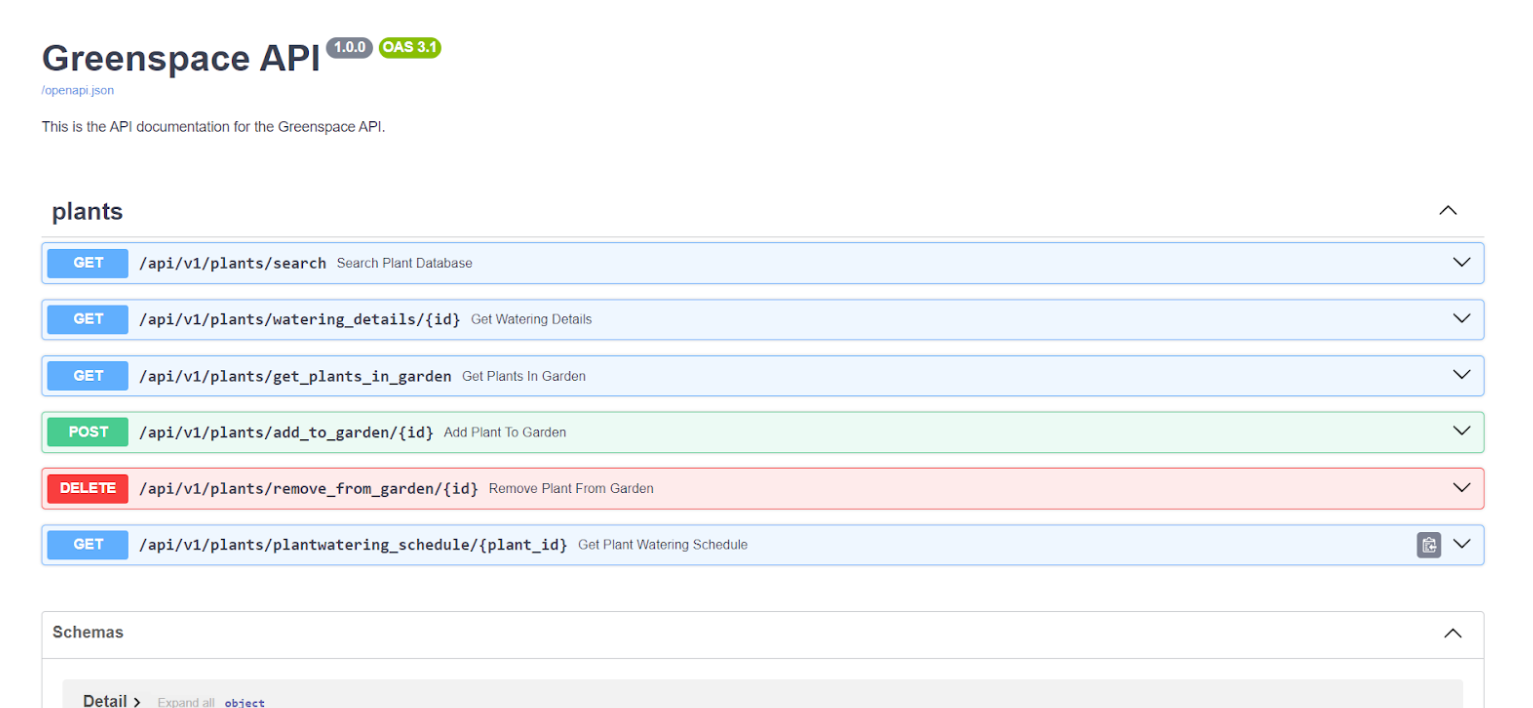Copy the plantwatering_schedule path to clipboard
Screen dimensions: 1533x708
[1429, 545]
